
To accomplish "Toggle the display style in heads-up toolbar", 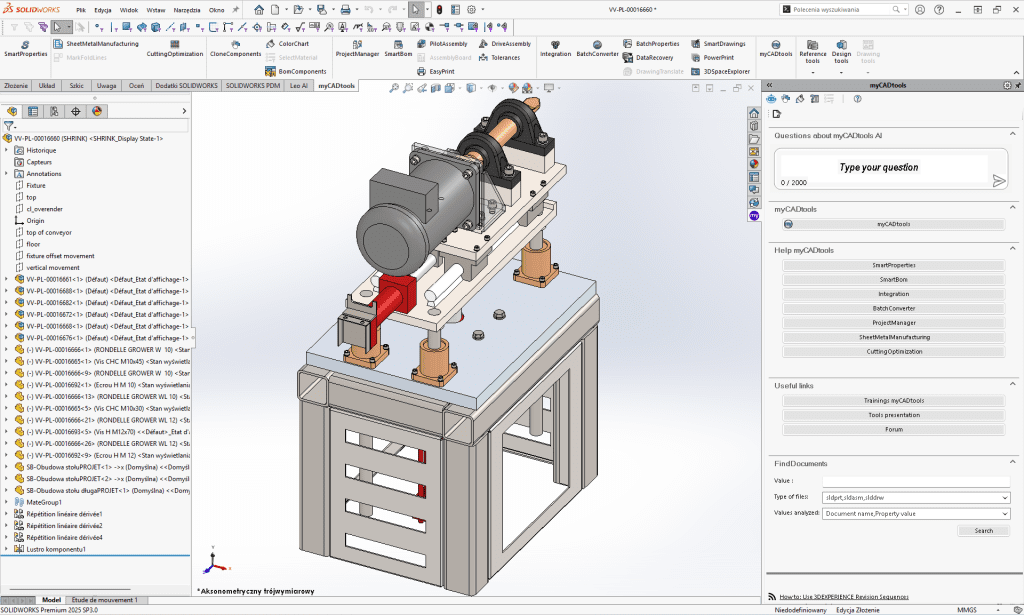I will [471, 88].
